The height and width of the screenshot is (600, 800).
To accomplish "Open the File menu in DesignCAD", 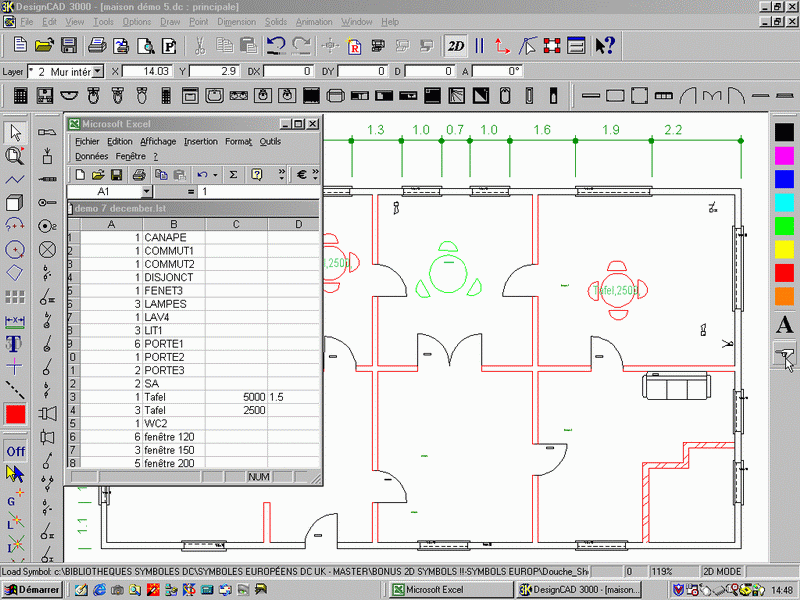I will tap(27, 22).
